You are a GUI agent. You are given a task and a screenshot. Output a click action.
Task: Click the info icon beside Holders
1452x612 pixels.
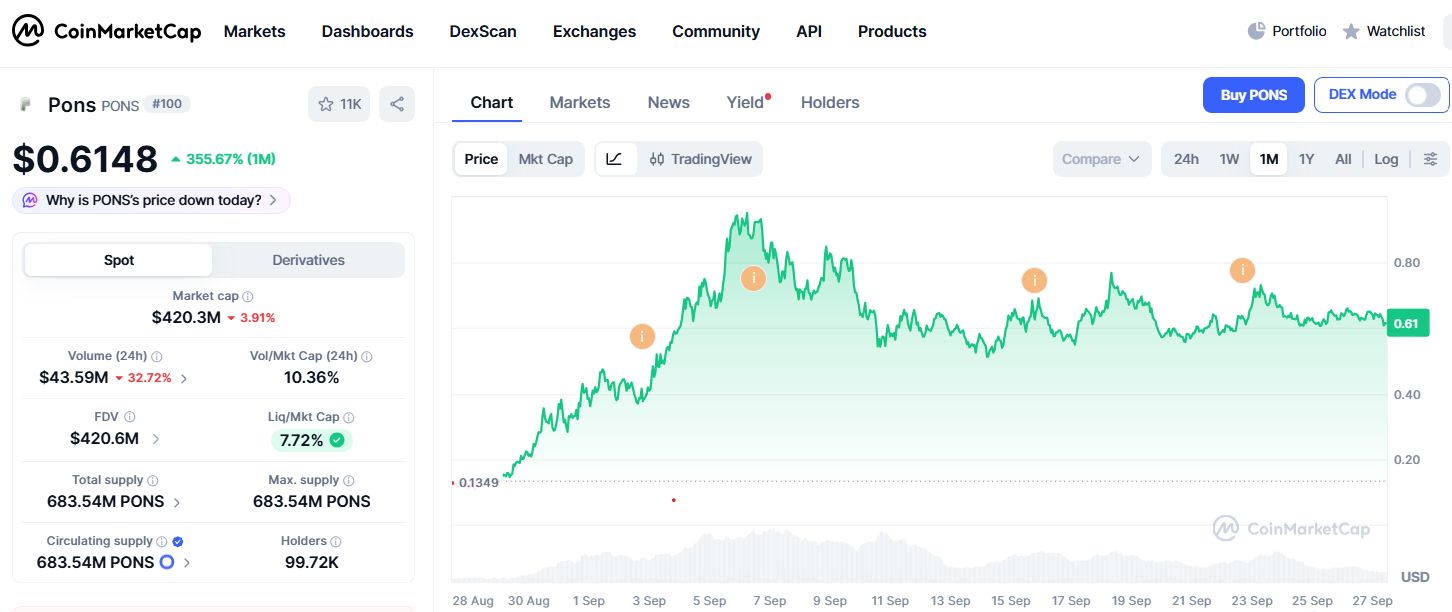(336, 541)
